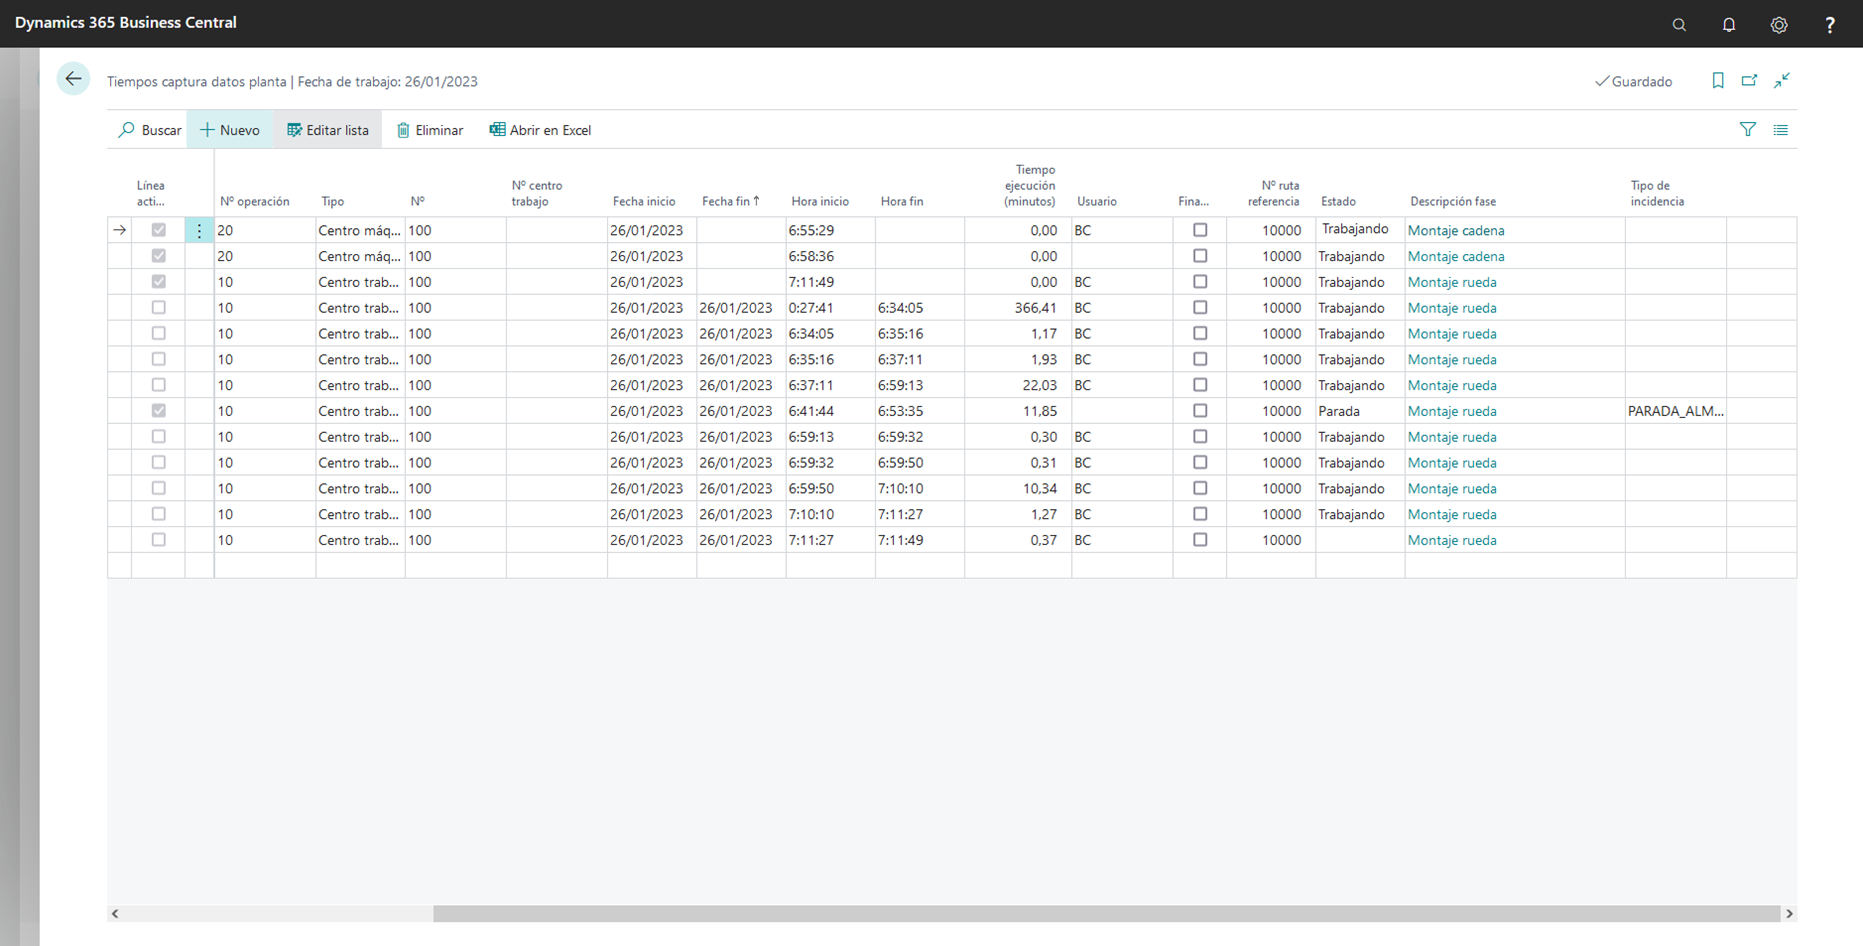Open Montaje cadena link in 6:58:36 row
Image resolution: width=1863 pixels, height=946 pixels.
point(1456,257)
